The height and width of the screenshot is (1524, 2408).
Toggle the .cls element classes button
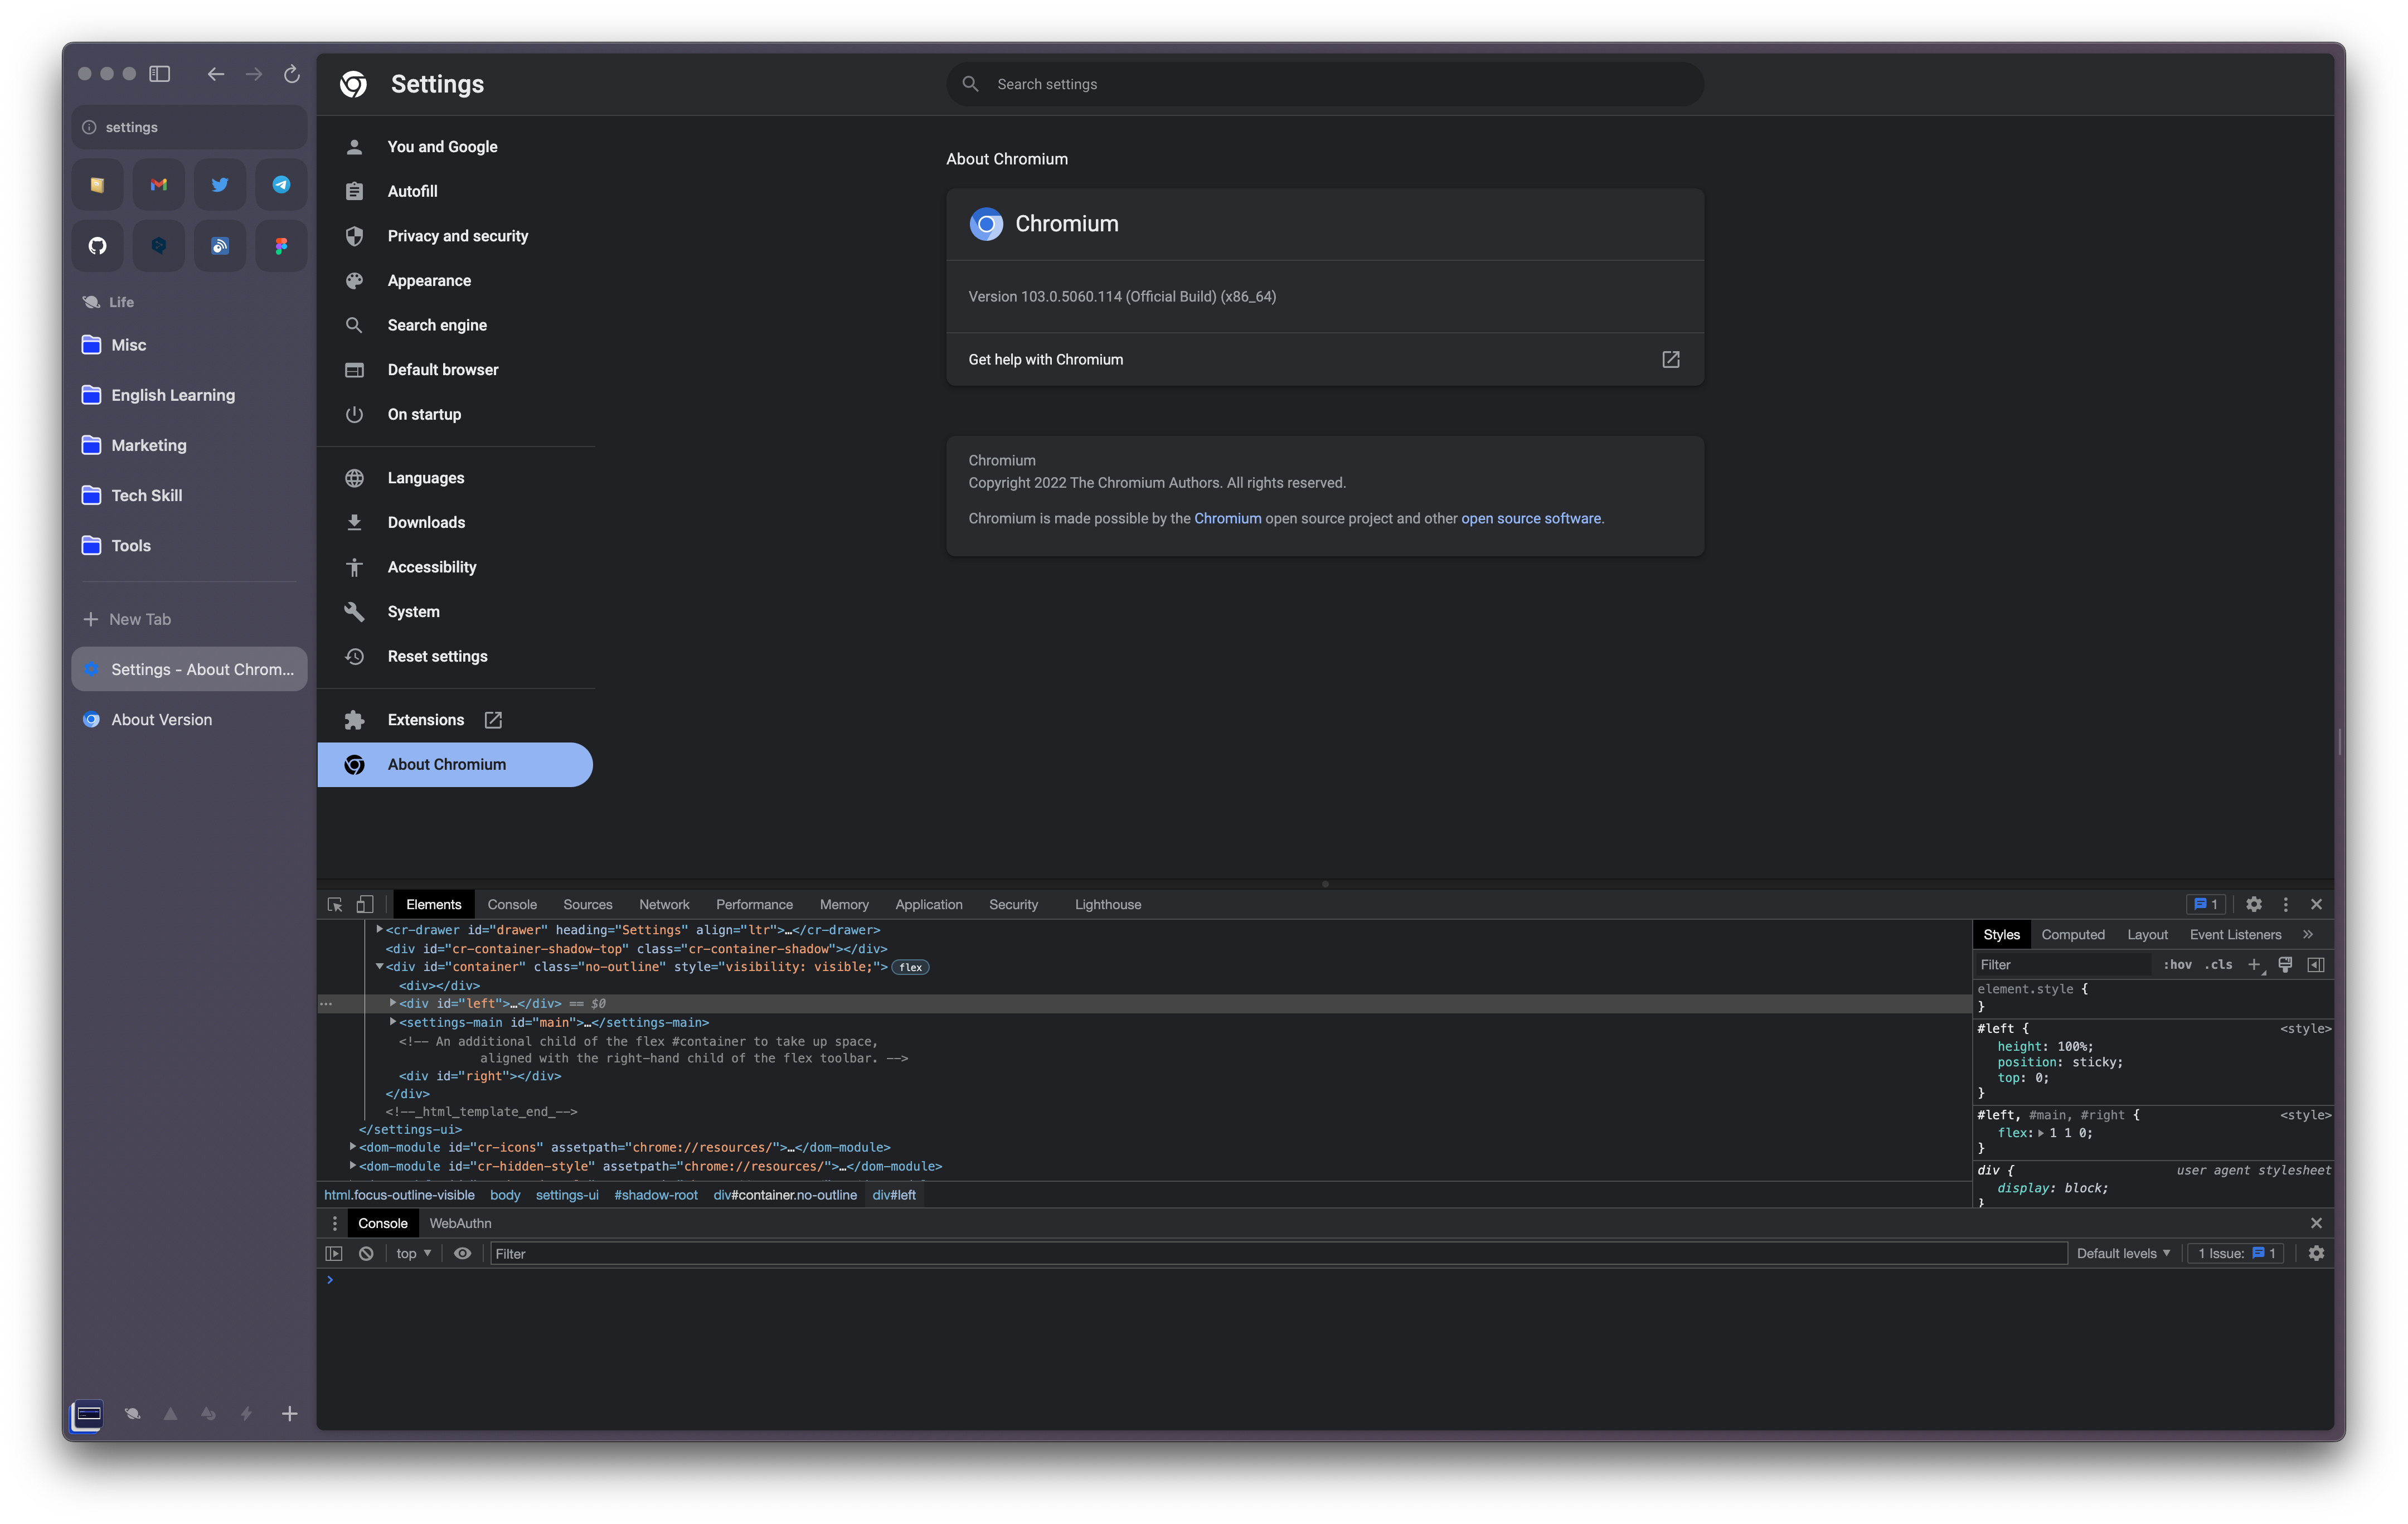click(2218, 965)
